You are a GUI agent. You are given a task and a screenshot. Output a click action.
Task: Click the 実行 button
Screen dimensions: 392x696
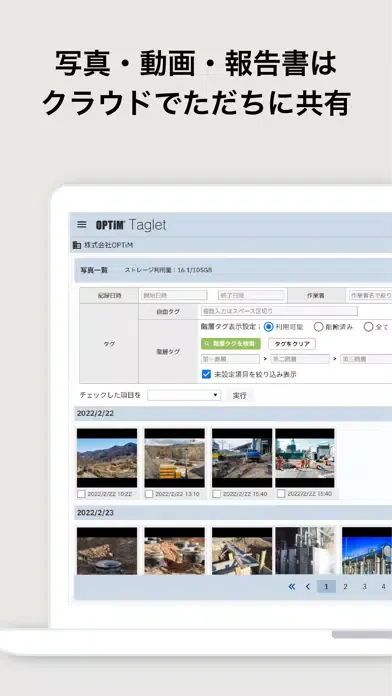[239, 395]
